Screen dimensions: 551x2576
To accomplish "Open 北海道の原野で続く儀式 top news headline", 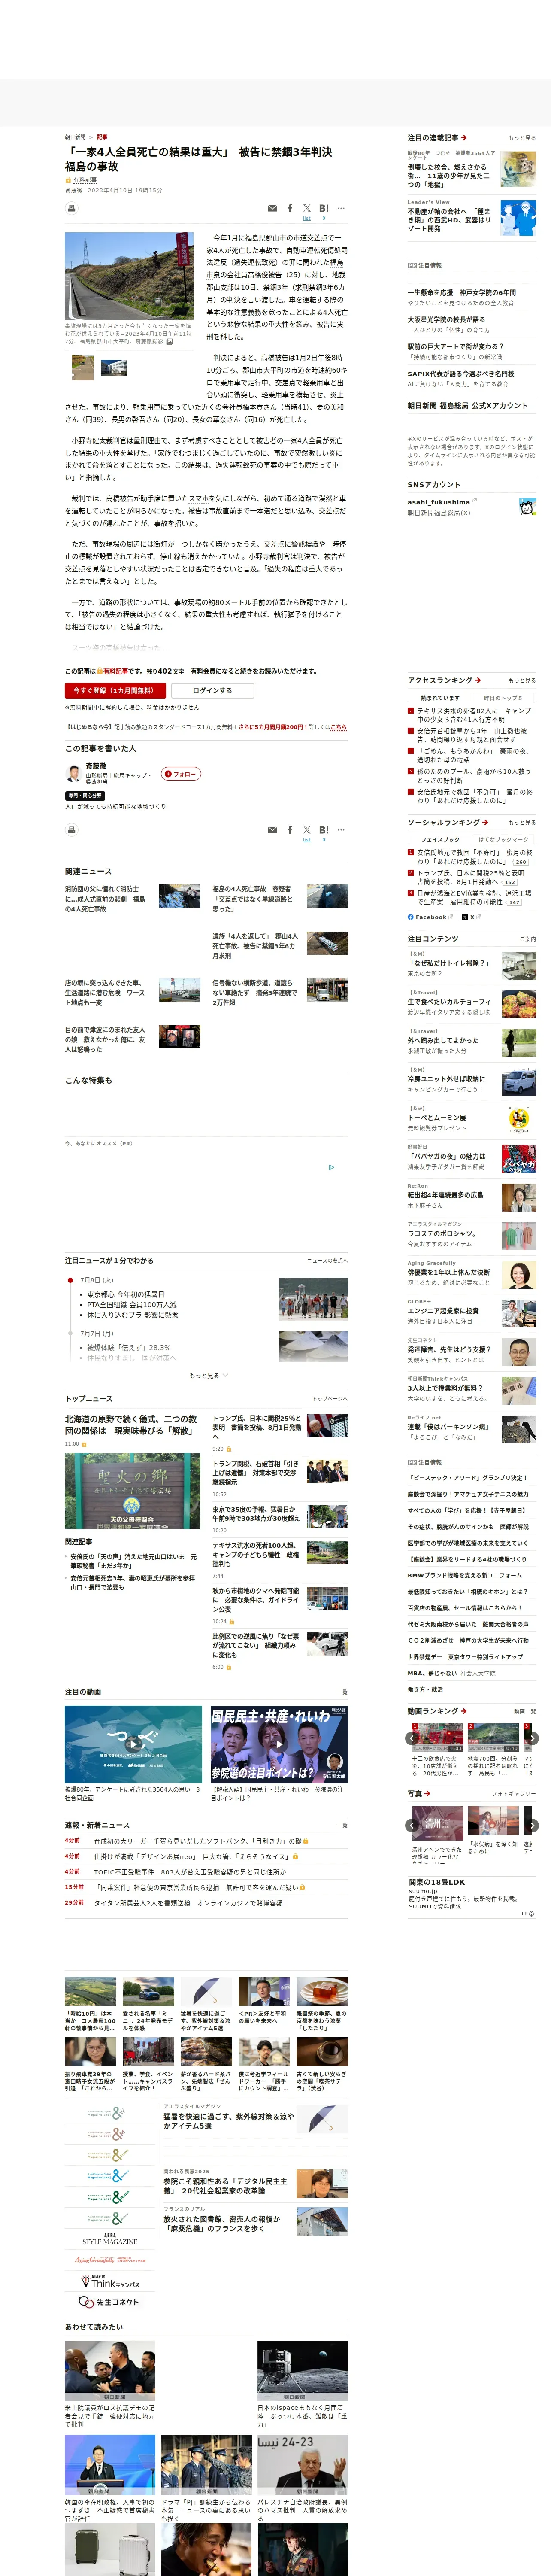I will (131, 1424).
